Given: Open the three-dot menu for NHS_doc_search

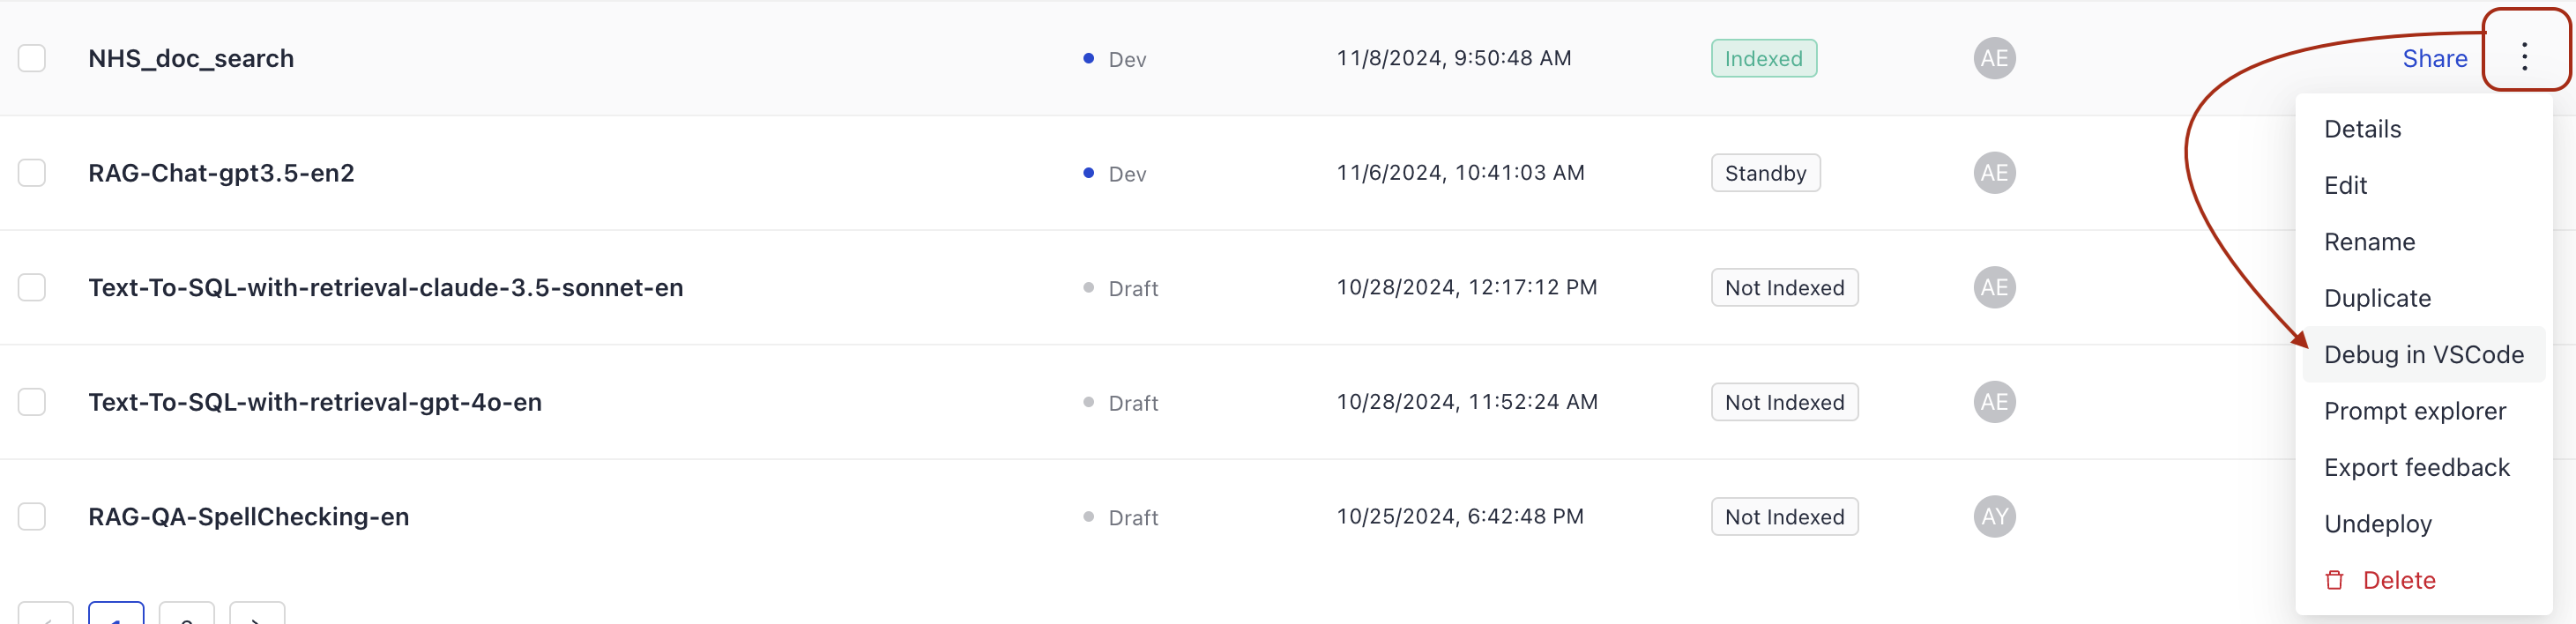Looking at the screenshot, I should click(2524, 57).
